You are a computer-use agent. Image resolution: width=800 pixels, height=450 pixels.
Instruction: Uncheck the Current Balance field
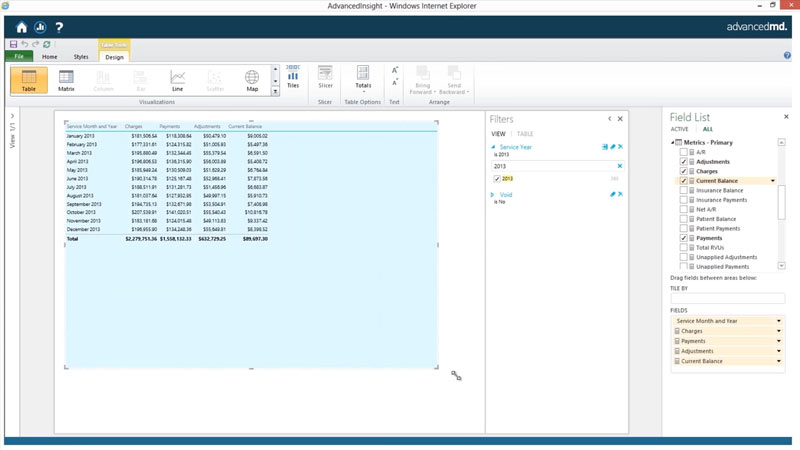point(684,181)
